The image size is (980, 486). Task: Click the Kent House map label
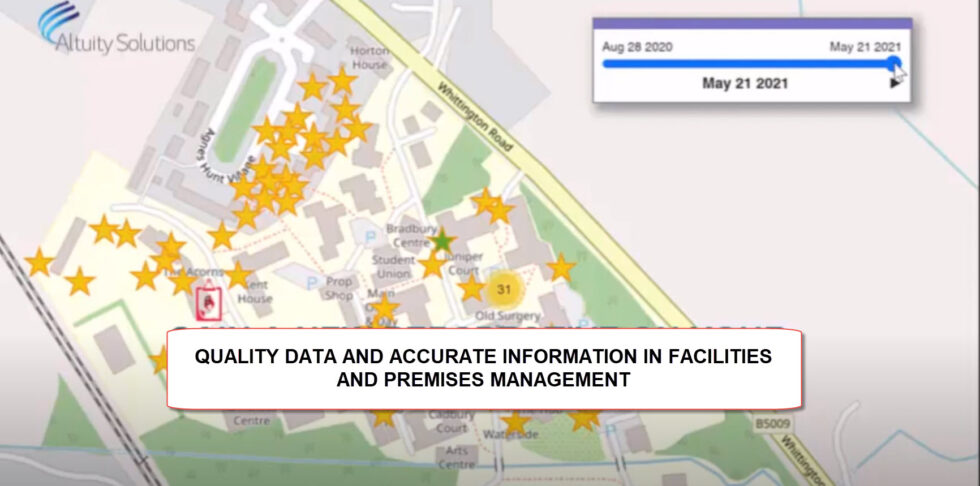(255, 292)
